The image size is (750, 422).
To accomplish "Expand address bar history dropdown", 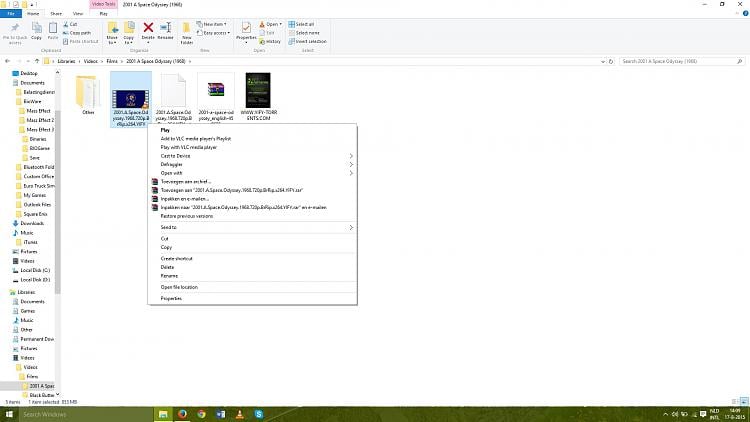I will tap(603, 61).
